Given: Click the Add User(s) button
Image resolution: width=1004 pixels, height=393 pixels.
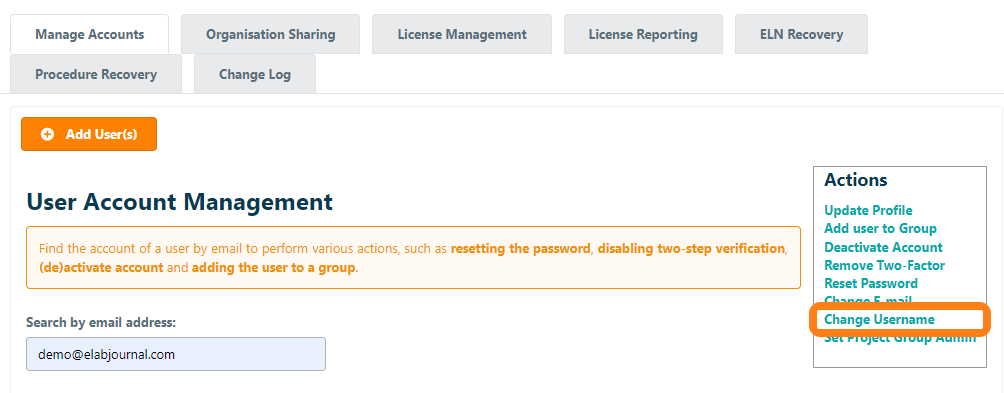Looking at the screenshot, I should pos(89,134).
